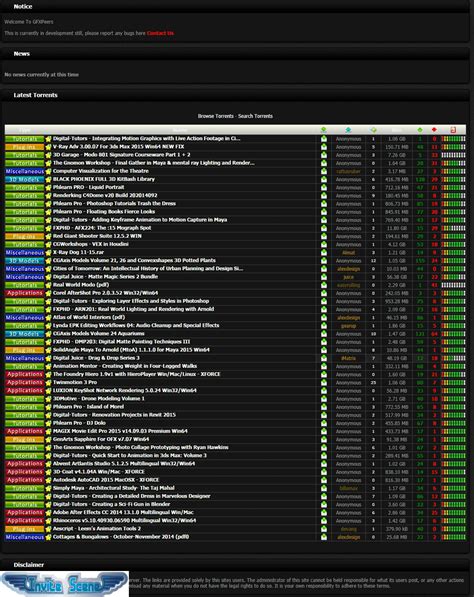
Task: Click download icon for V-Ray Adv 3.00.07 row
Action: coord(324,147)
